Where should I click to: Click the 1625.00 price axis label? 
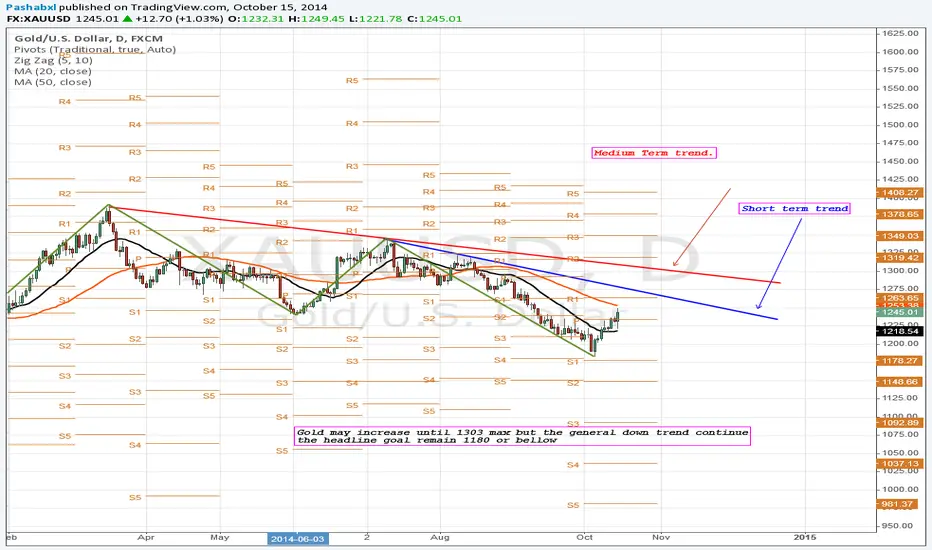(900, 33)
